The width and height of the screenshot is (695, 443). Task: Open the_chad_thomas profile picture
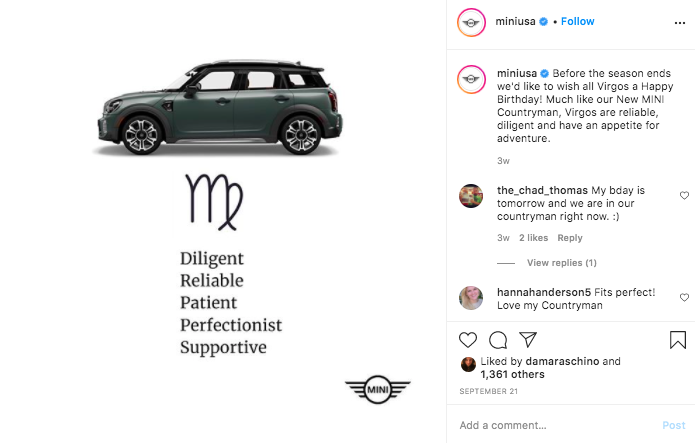click(x=471, y=196)
